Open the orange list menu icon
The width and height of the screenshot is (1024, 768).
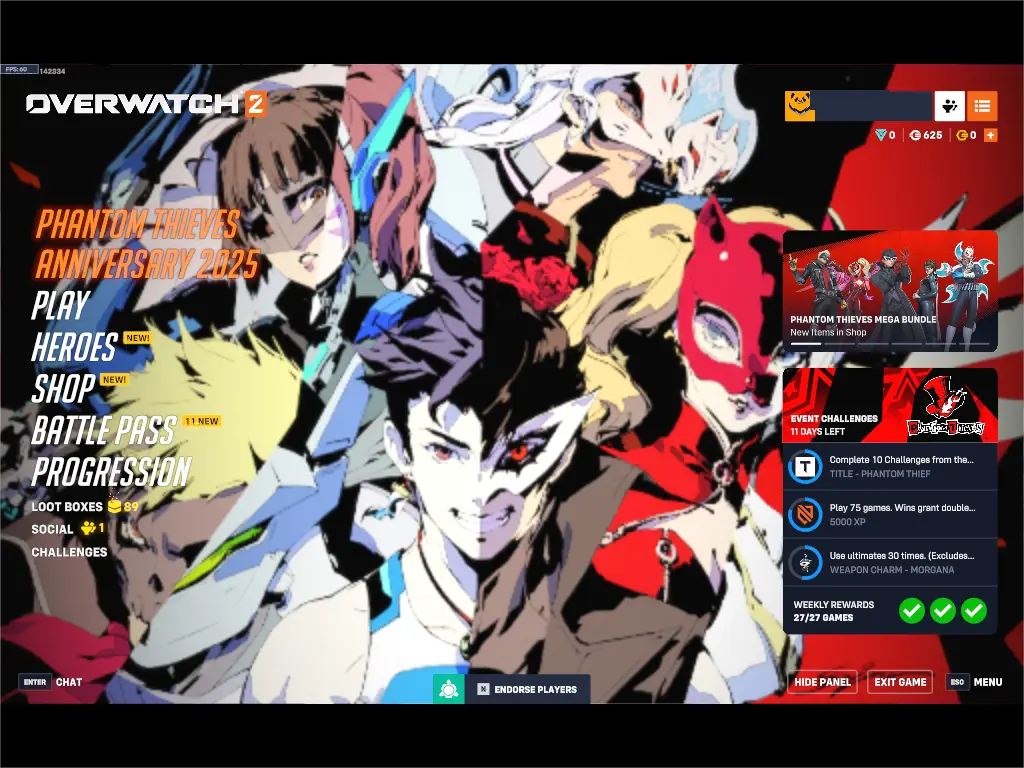click(982, 106)
